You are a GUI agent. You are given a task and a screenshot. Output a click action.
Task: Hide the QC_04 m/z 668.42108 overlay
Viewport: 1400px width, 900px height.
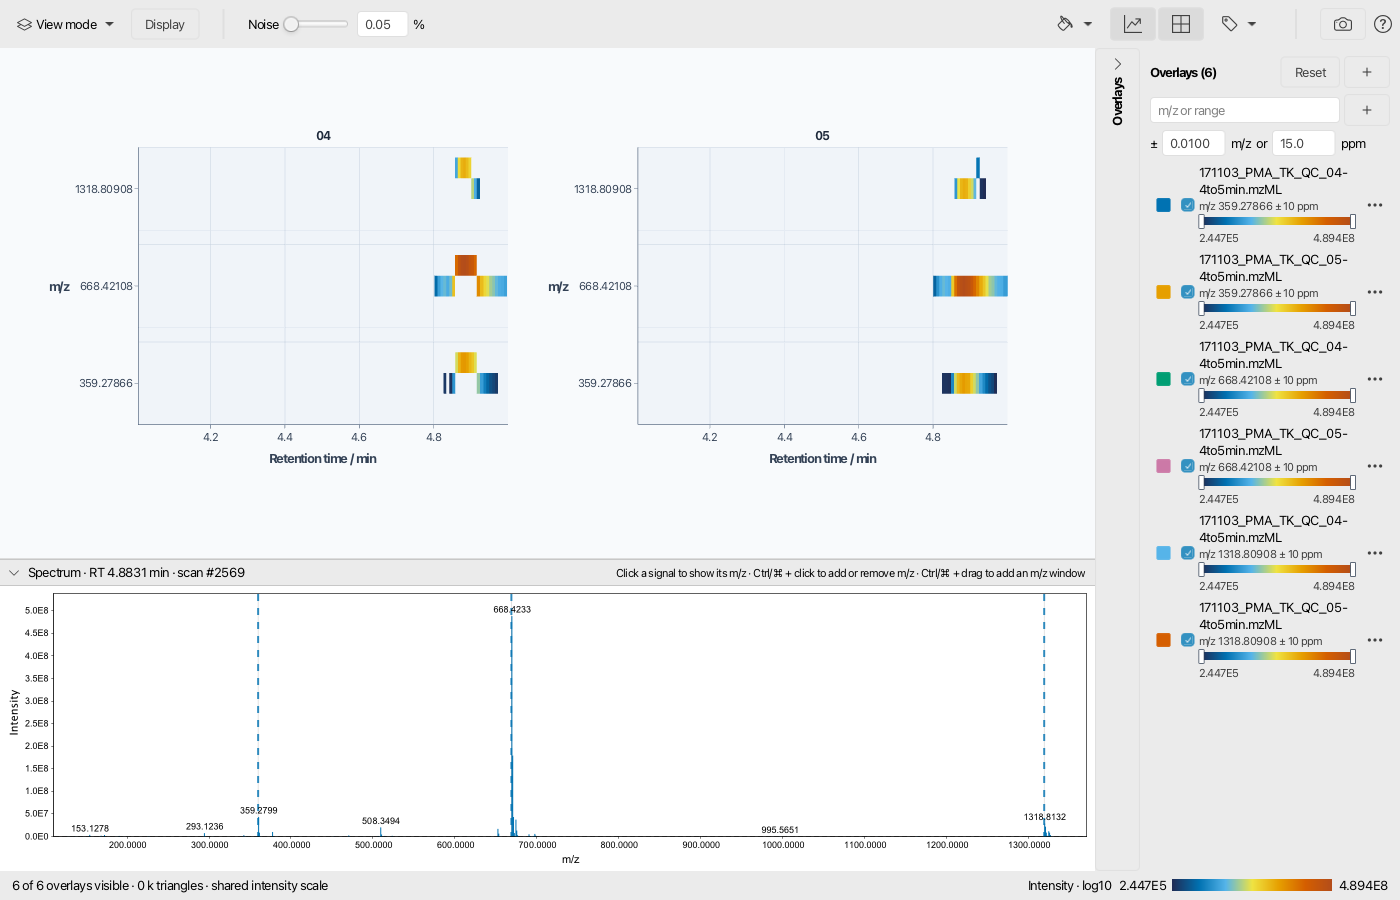click(x=1188, y=379)
